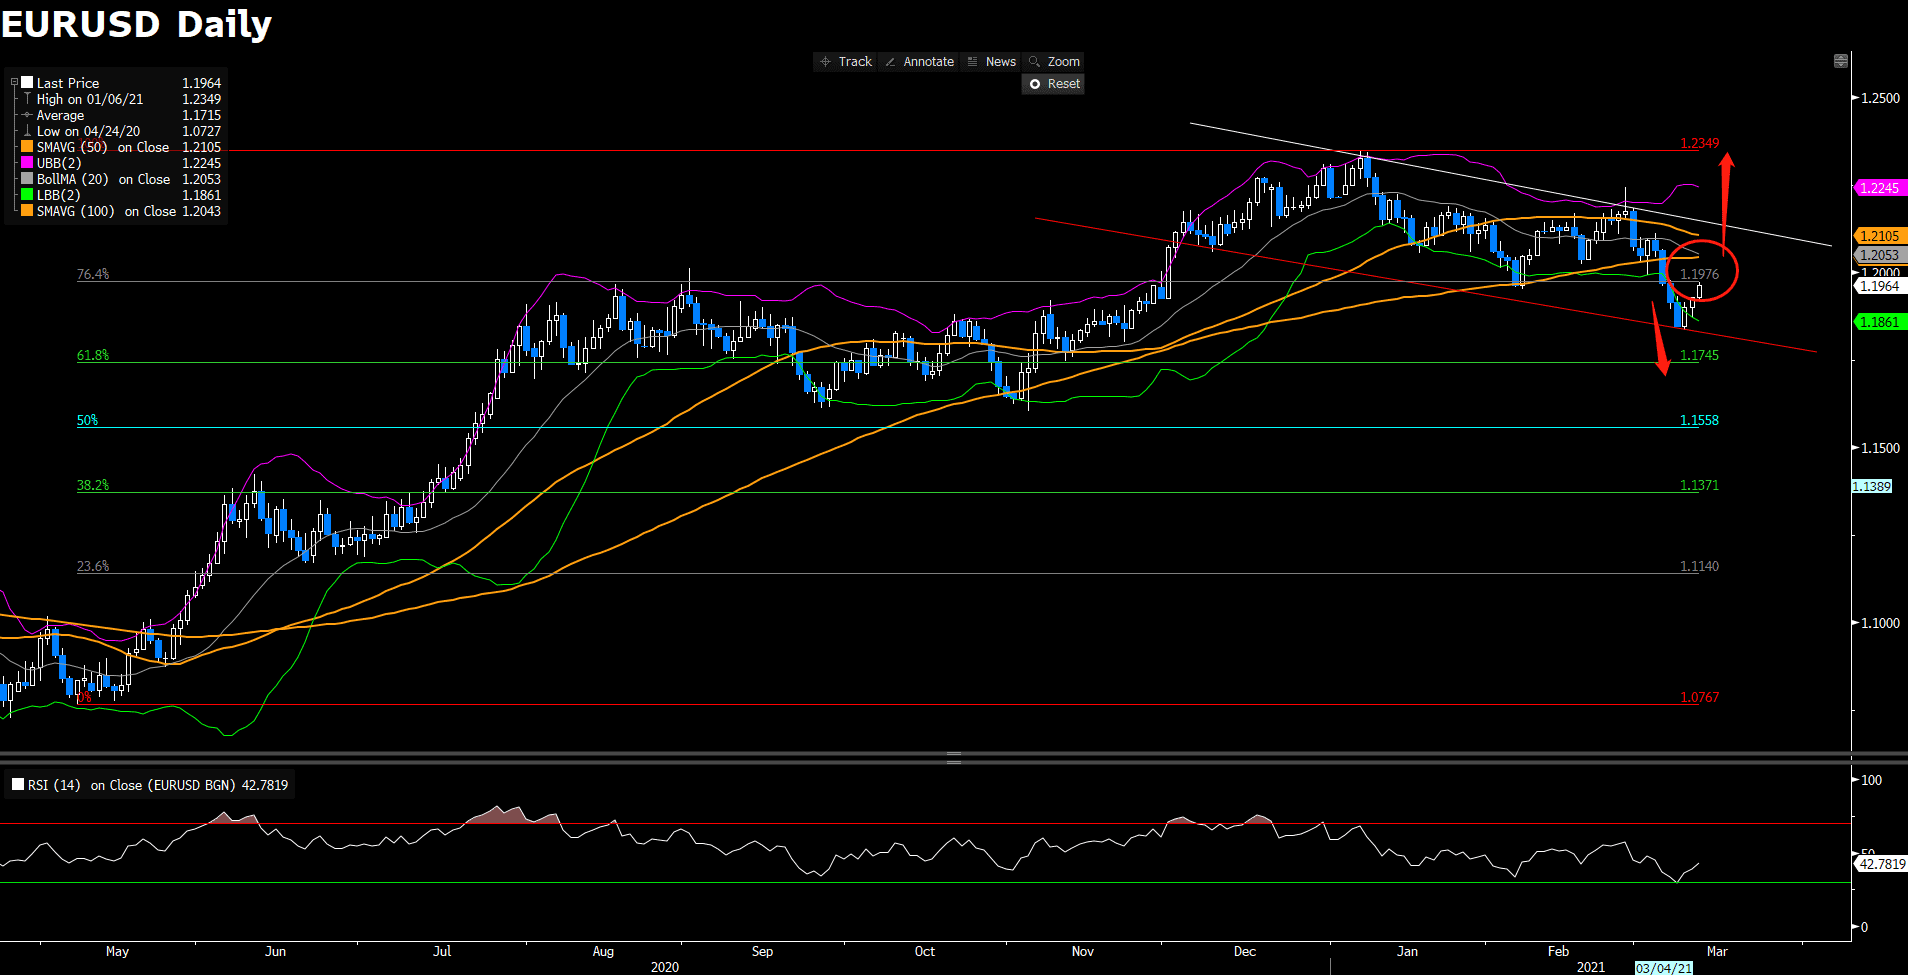
Task: Click the Reset zoom button
Action: 1054,84
